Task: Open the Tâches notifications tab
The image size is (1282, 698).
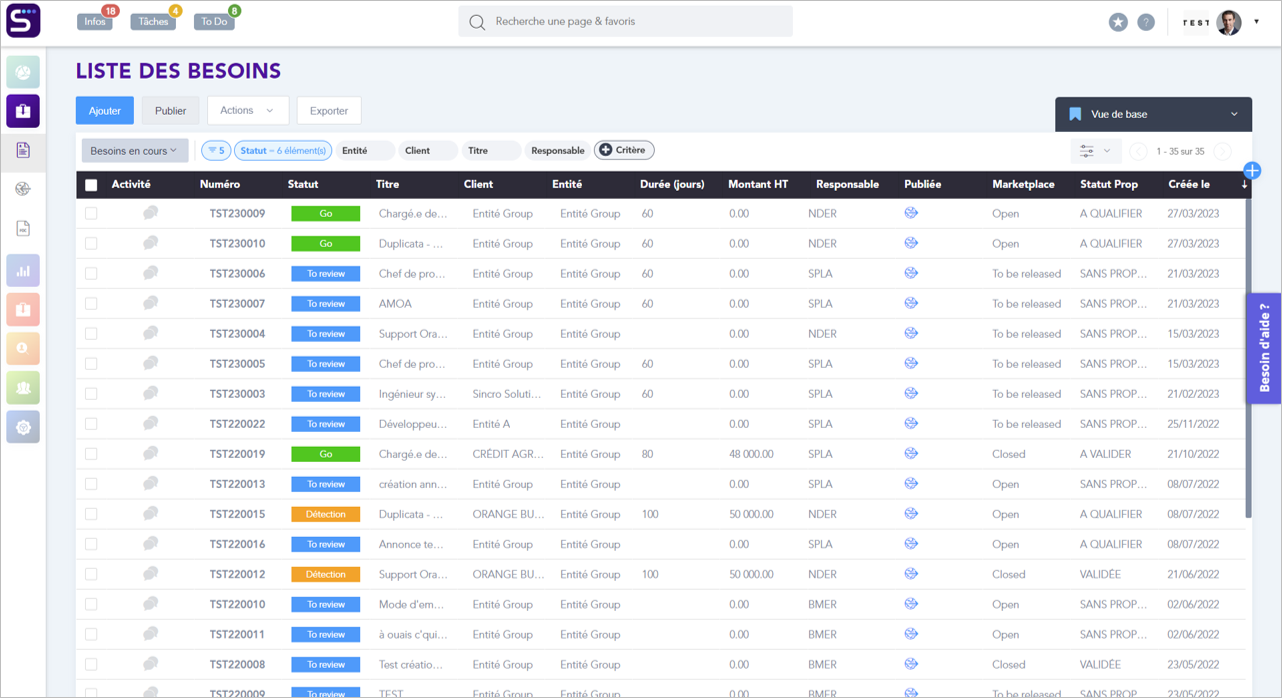Action: (154, 21)
